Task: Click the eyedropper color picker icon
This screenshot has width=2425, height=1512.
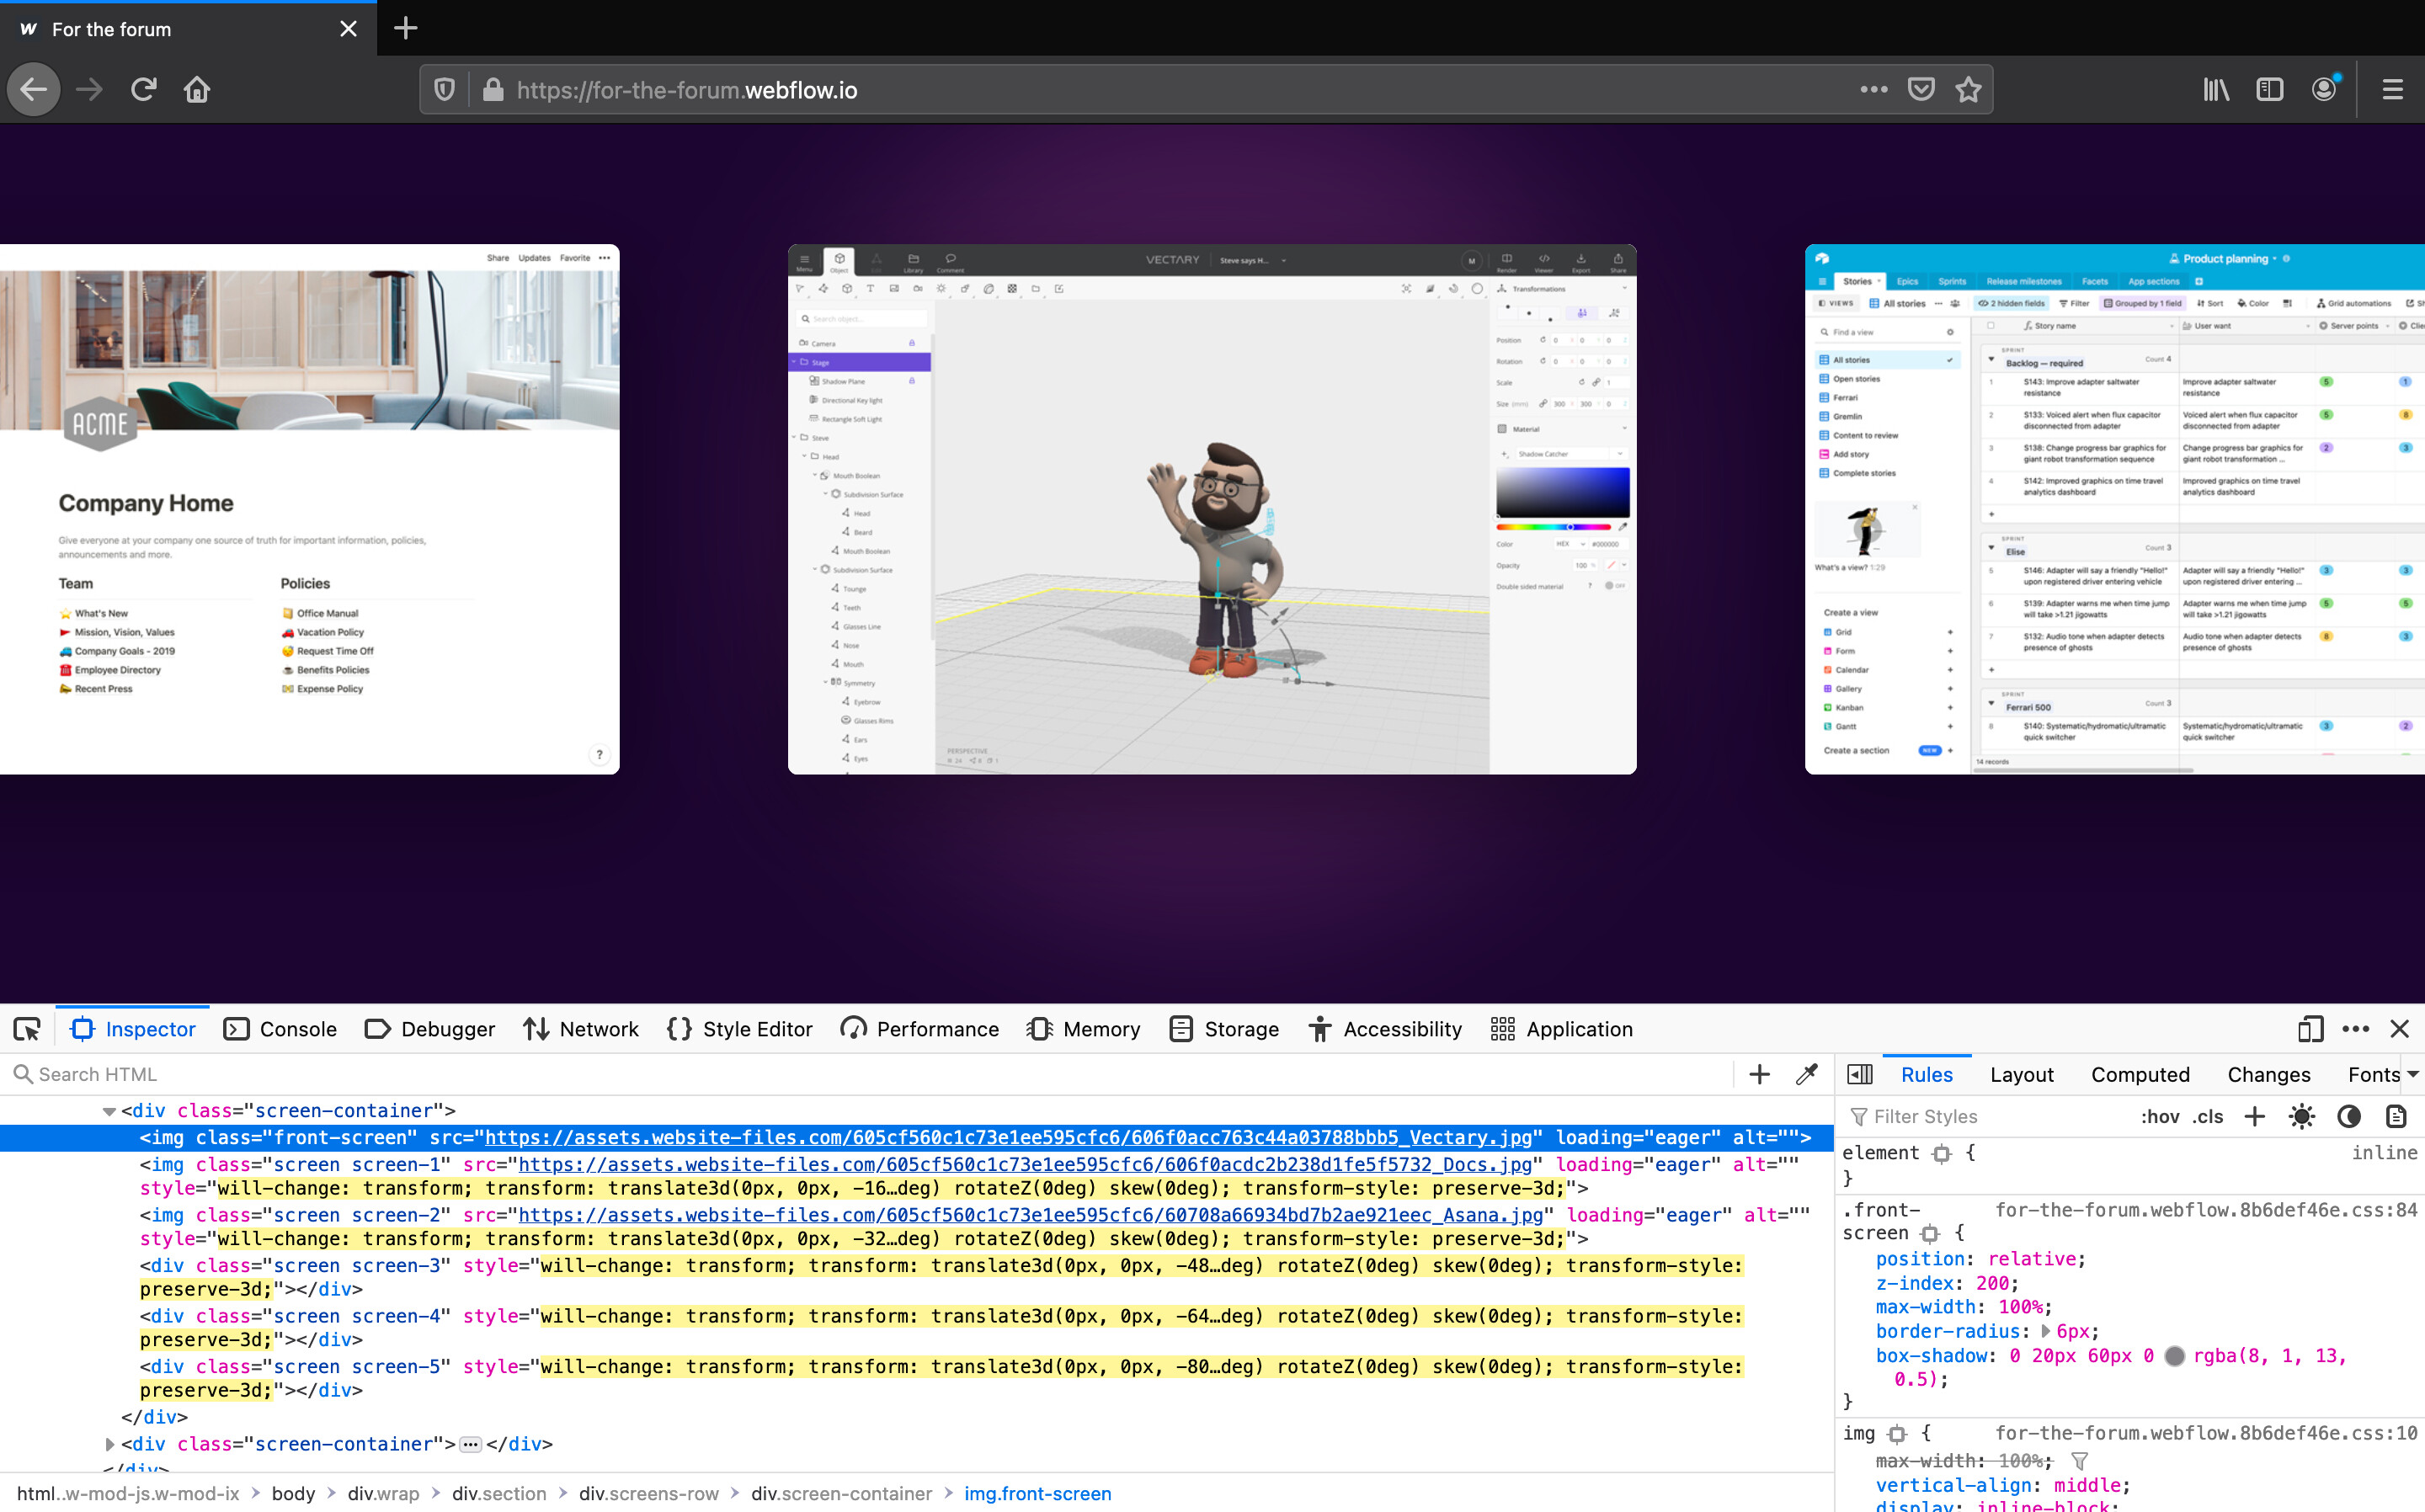Action: 1806,1074
